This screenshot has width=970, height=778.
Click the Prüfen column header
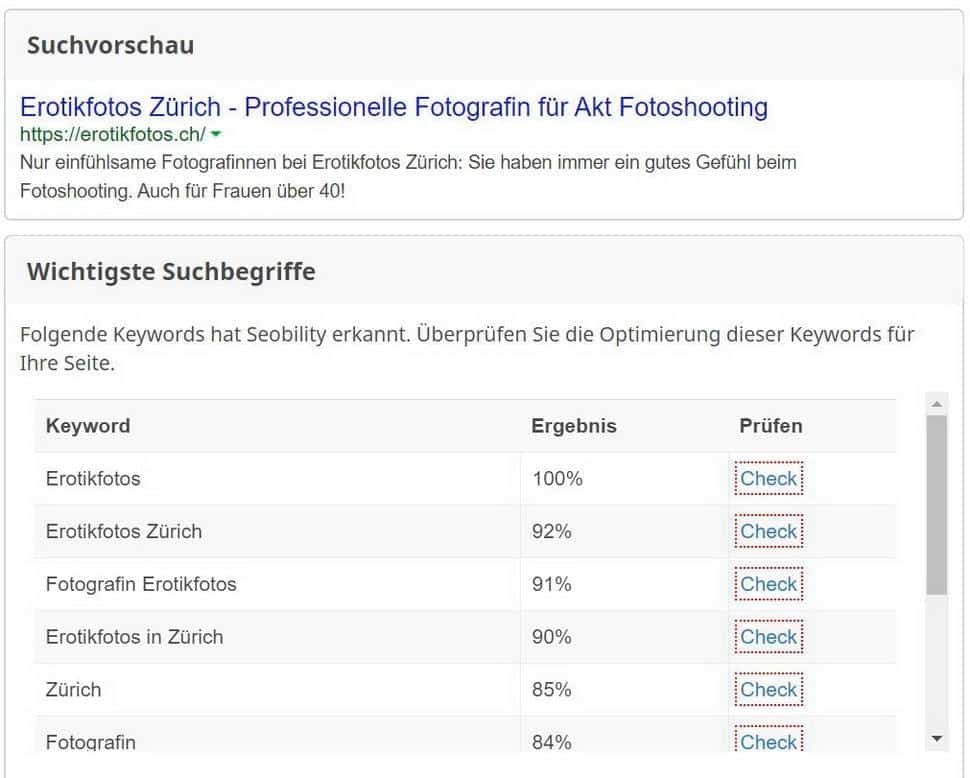coord(771,426)
